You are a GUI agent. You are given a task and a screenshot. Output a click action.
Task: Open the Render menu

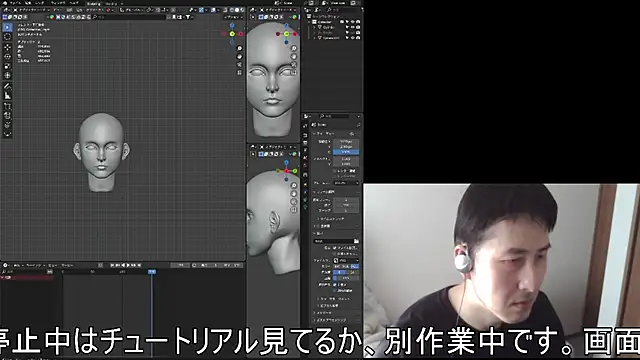click(40, 3)
